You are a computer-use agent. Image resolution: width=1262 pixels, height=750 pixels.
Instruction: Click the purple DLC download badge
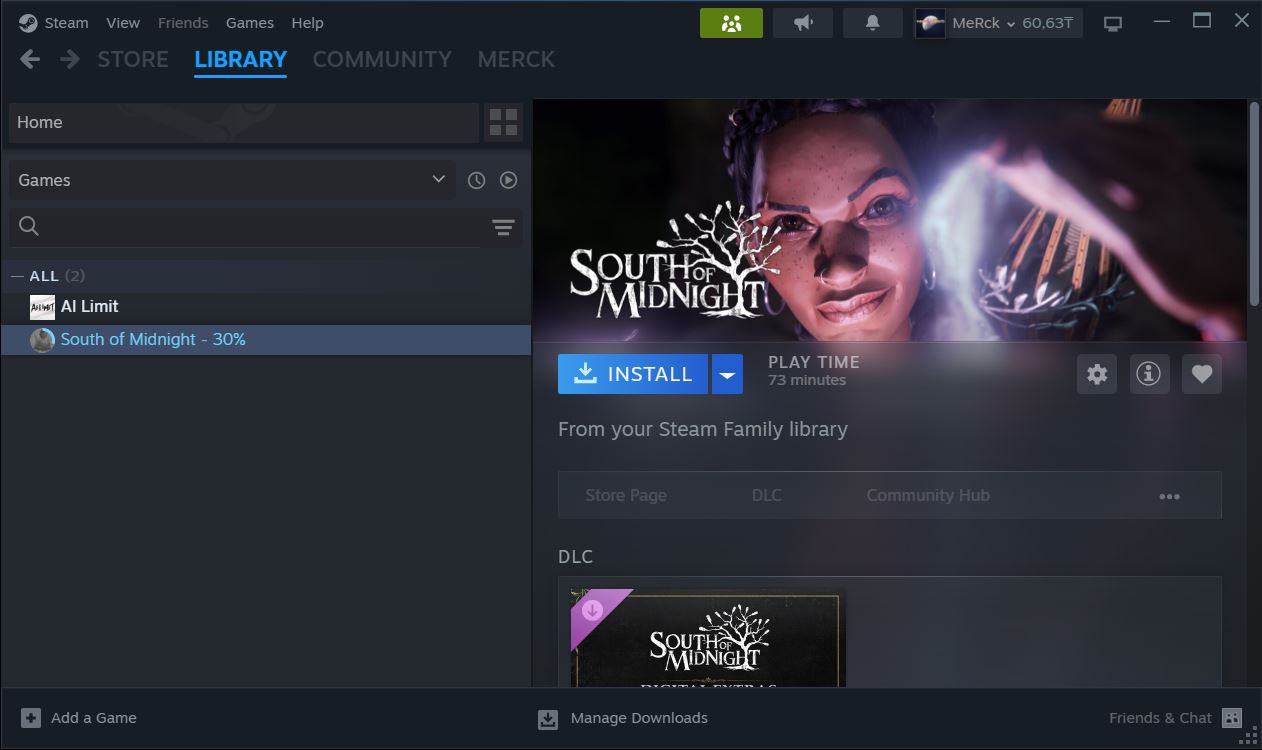point(592,609)
